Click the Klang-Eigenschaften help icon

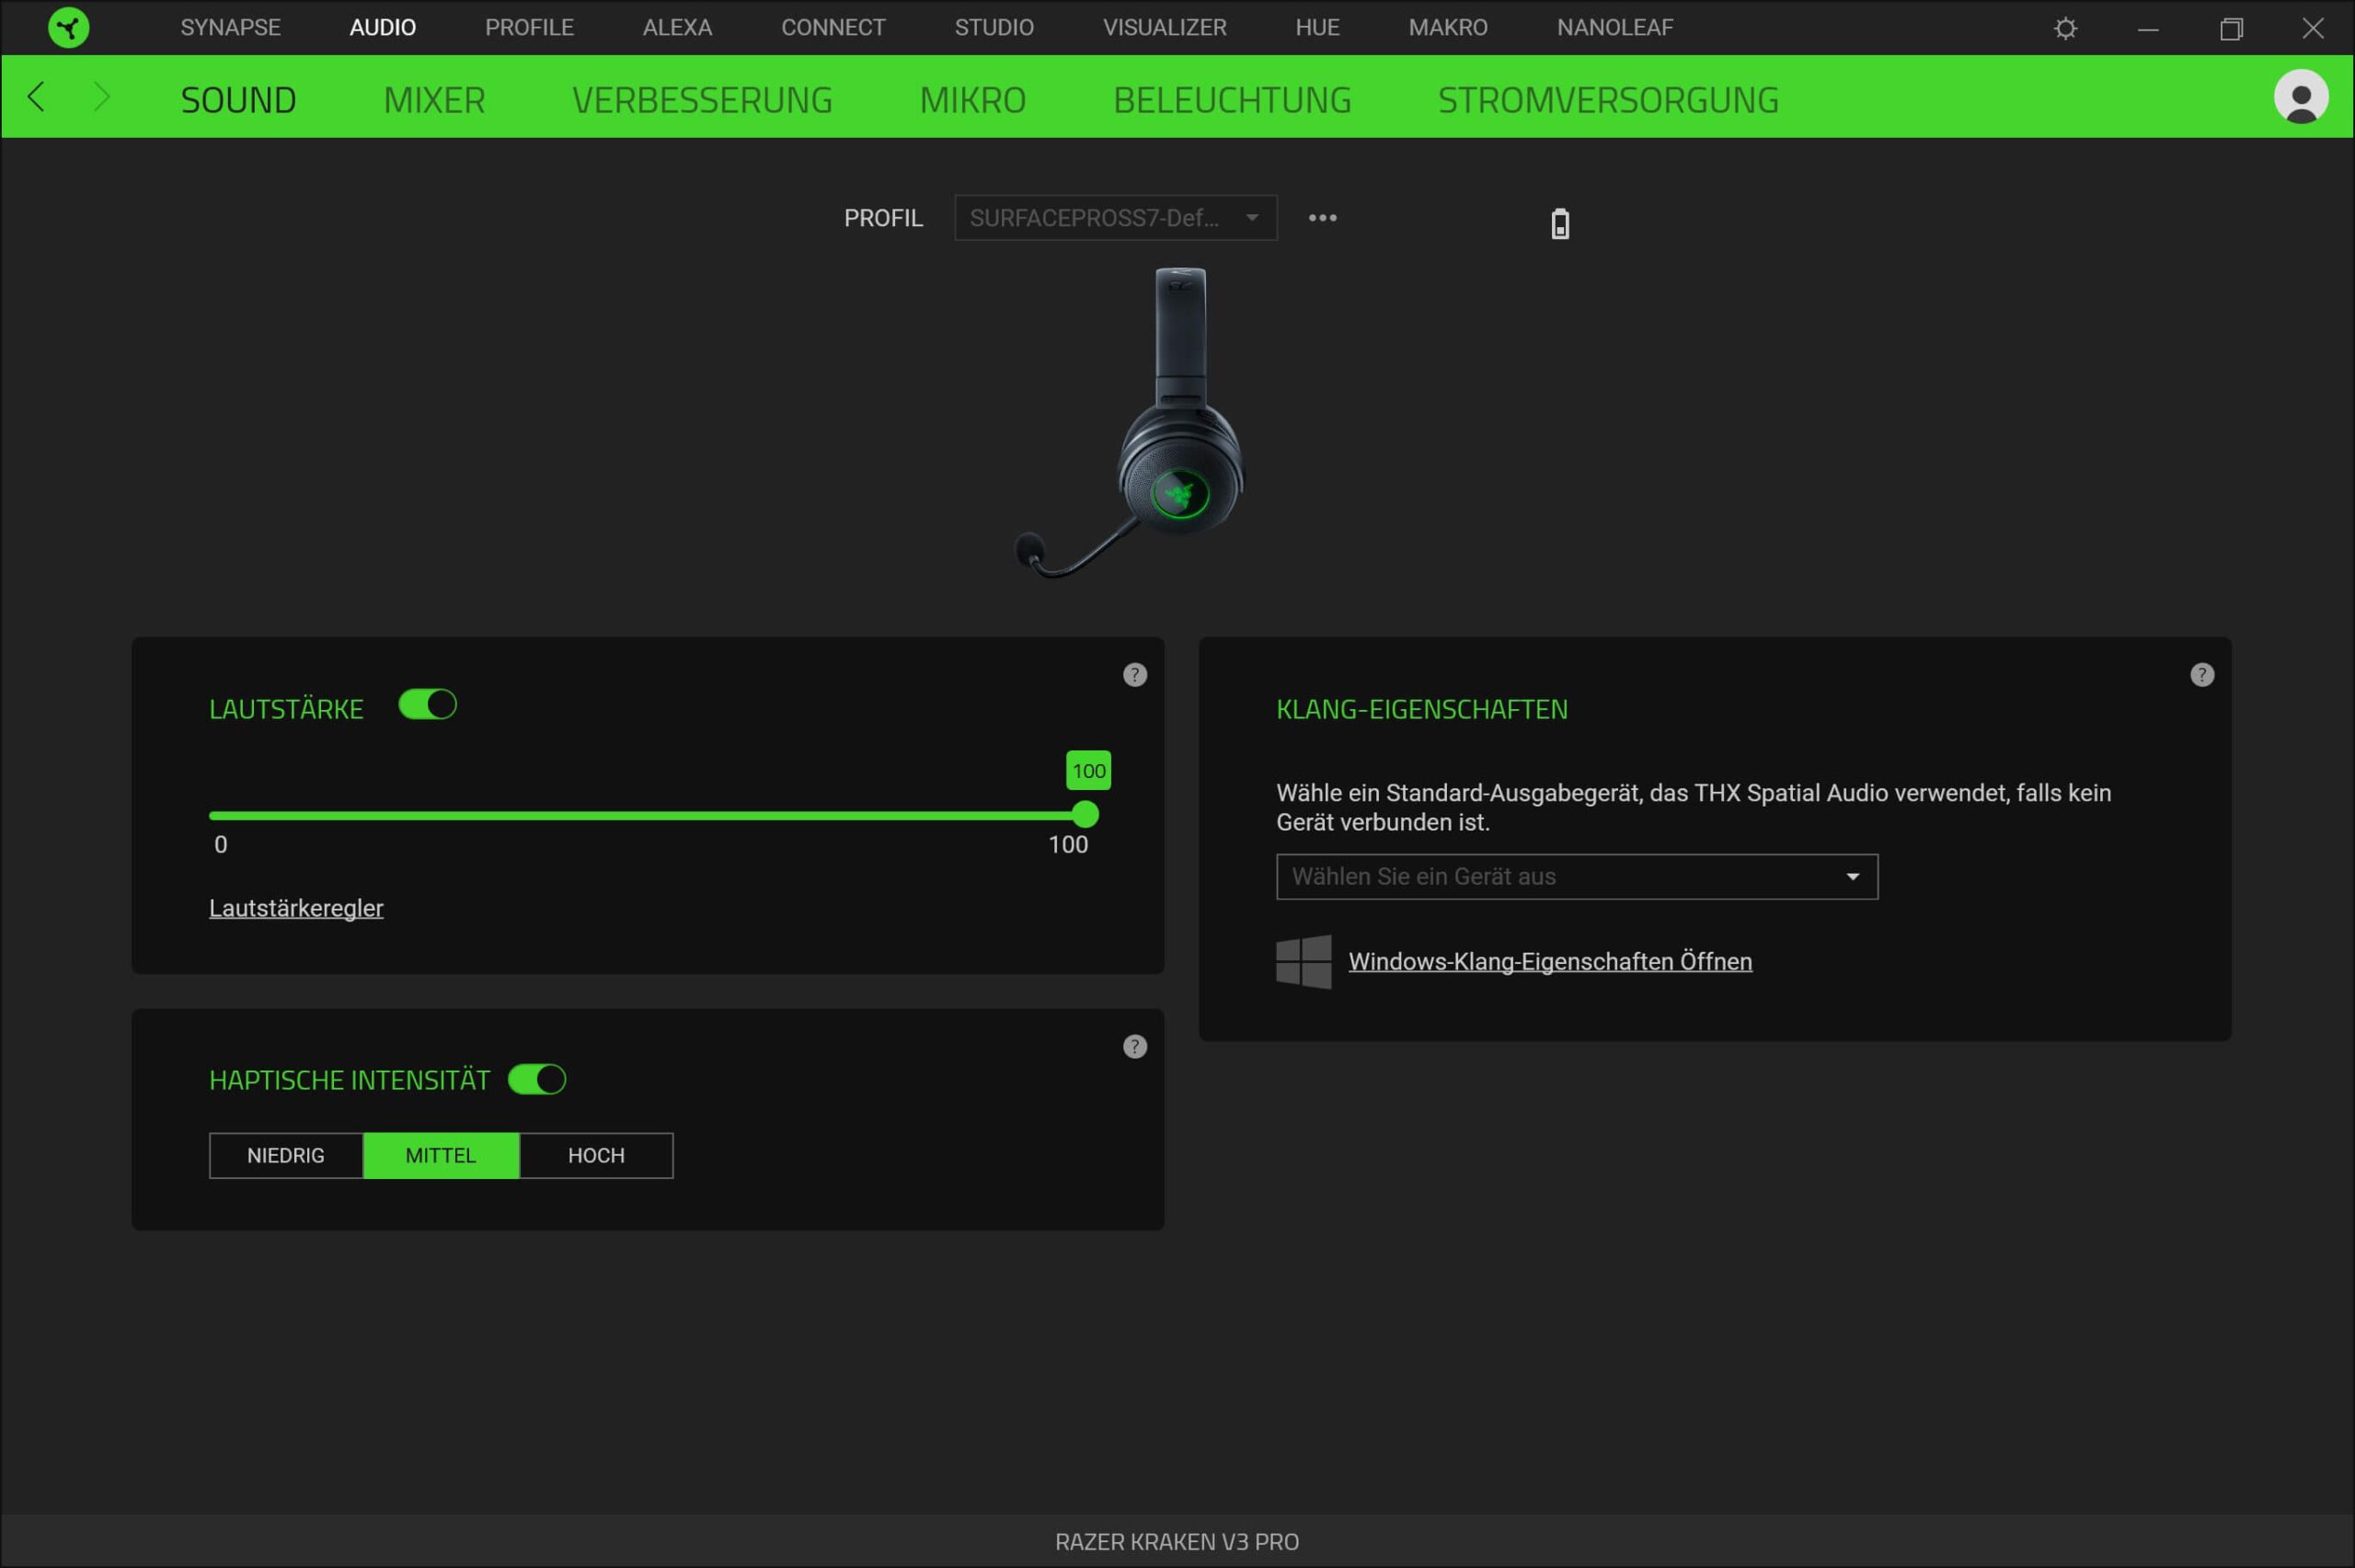click(2201, 675)
